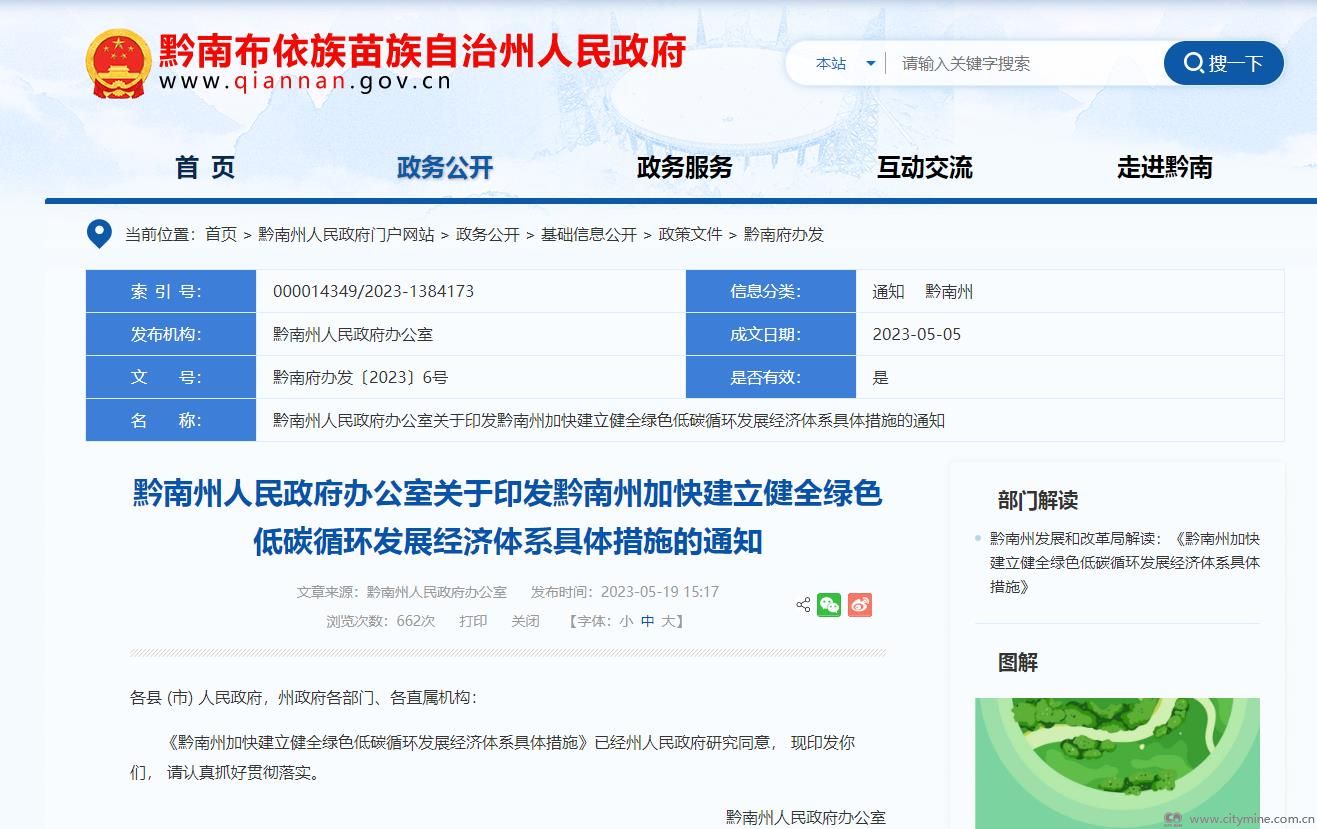
Task: Click 基础信息公开 breadcrumb link
Action: click(x=589, y=234)
